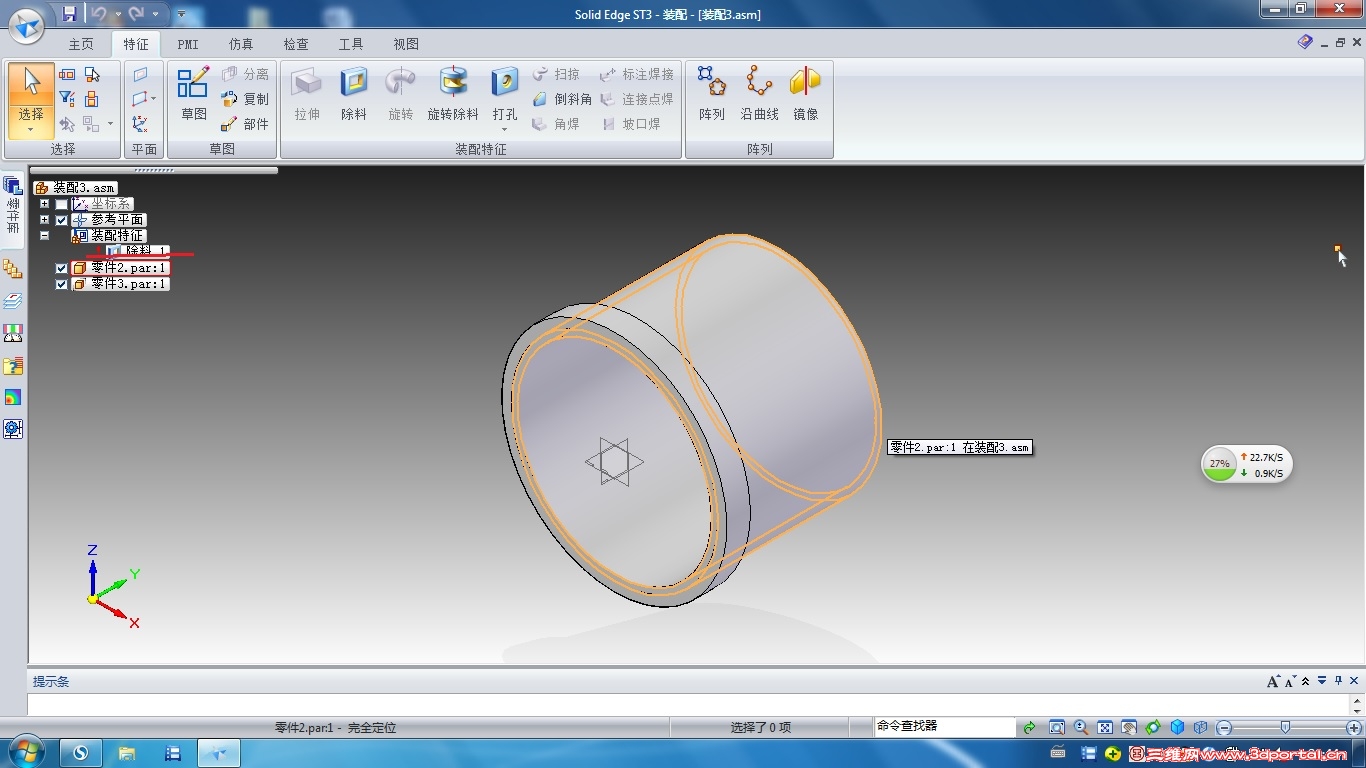Increase prompt bar font size
This screenshot has width=1366, height=768.
[1273, 681]
